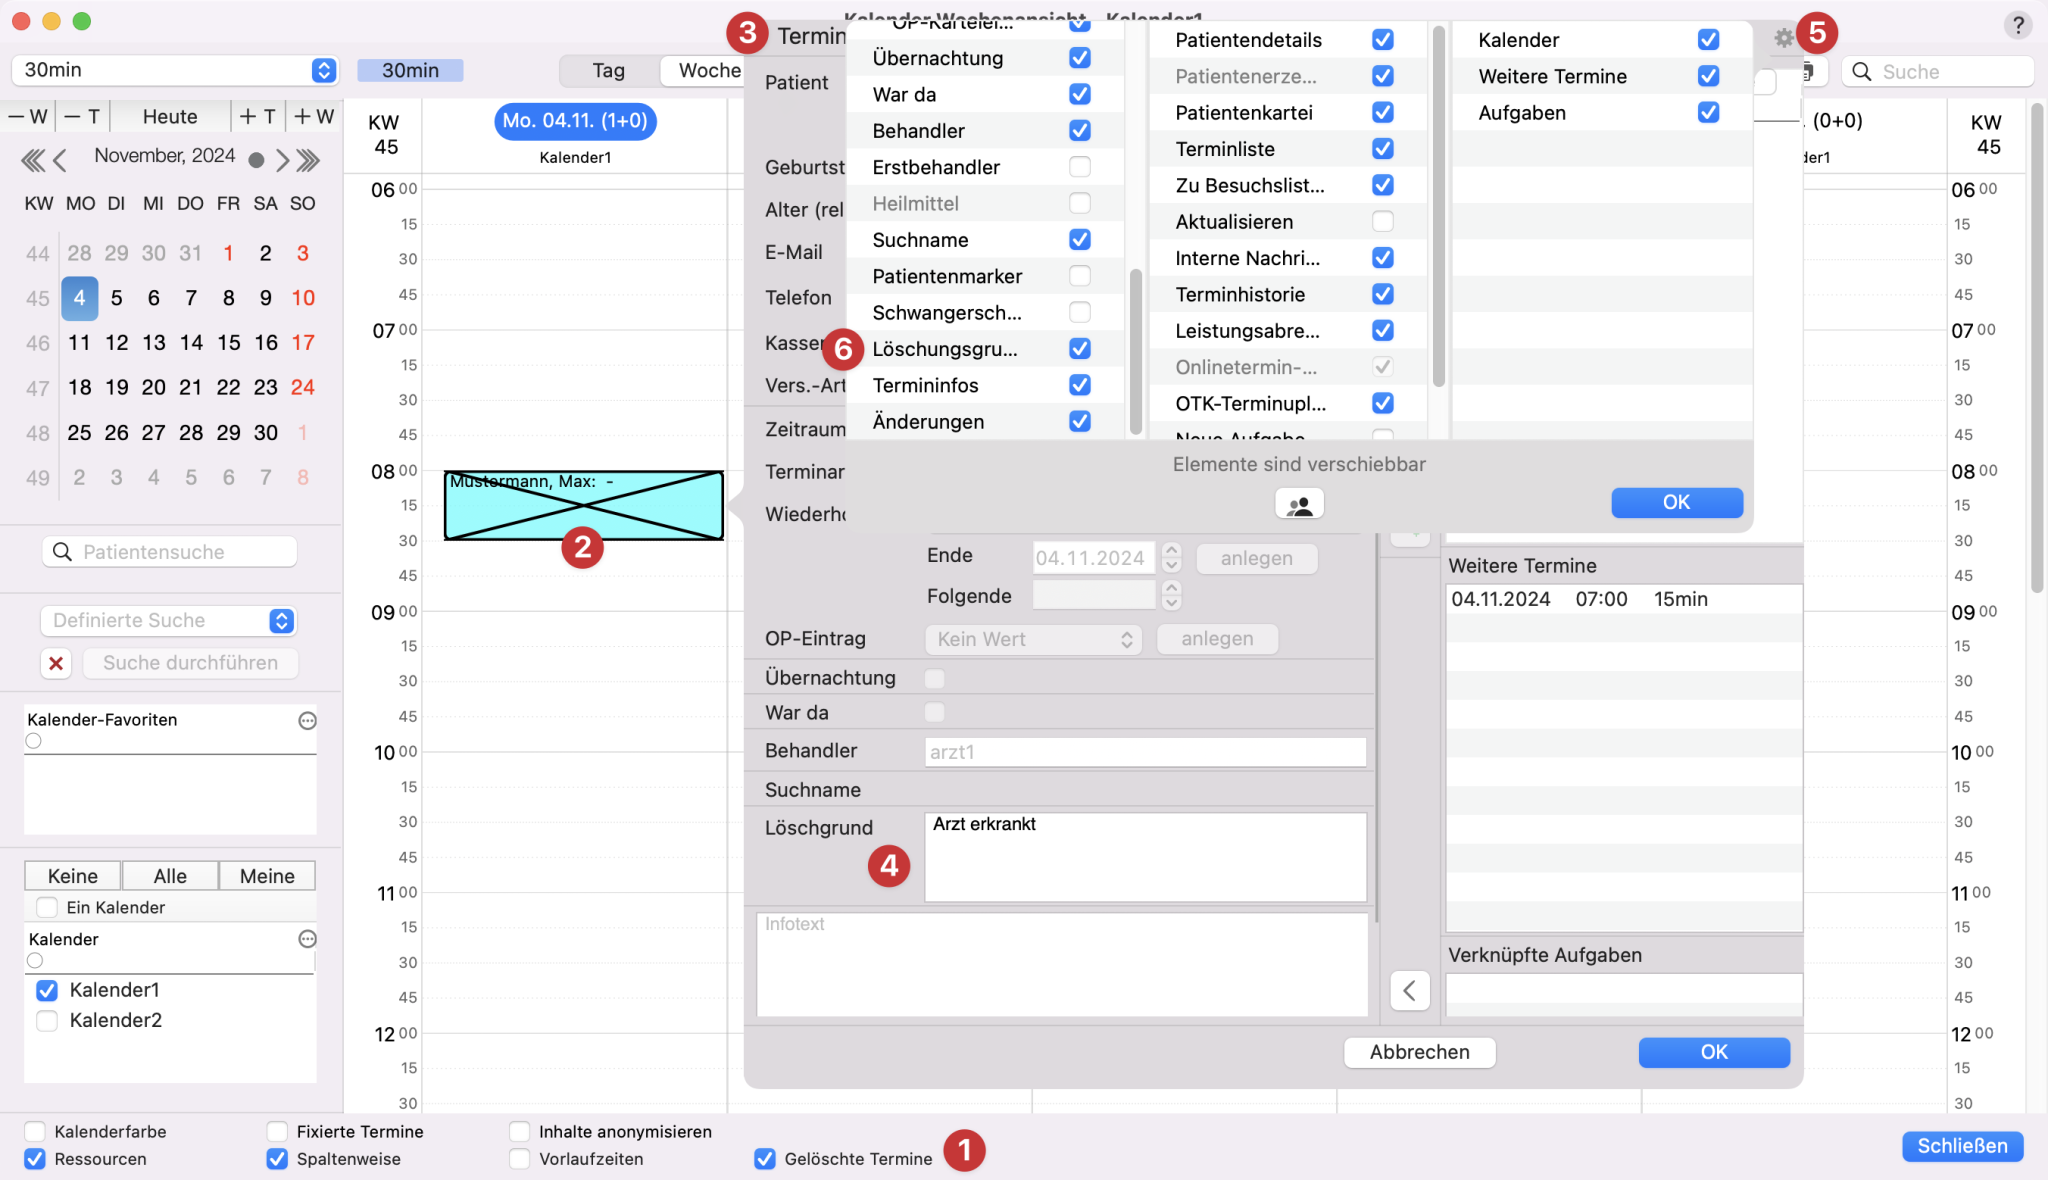Enable Vorlaufzeiten checkbox
The image size is (2048, 1180).
519,1159
